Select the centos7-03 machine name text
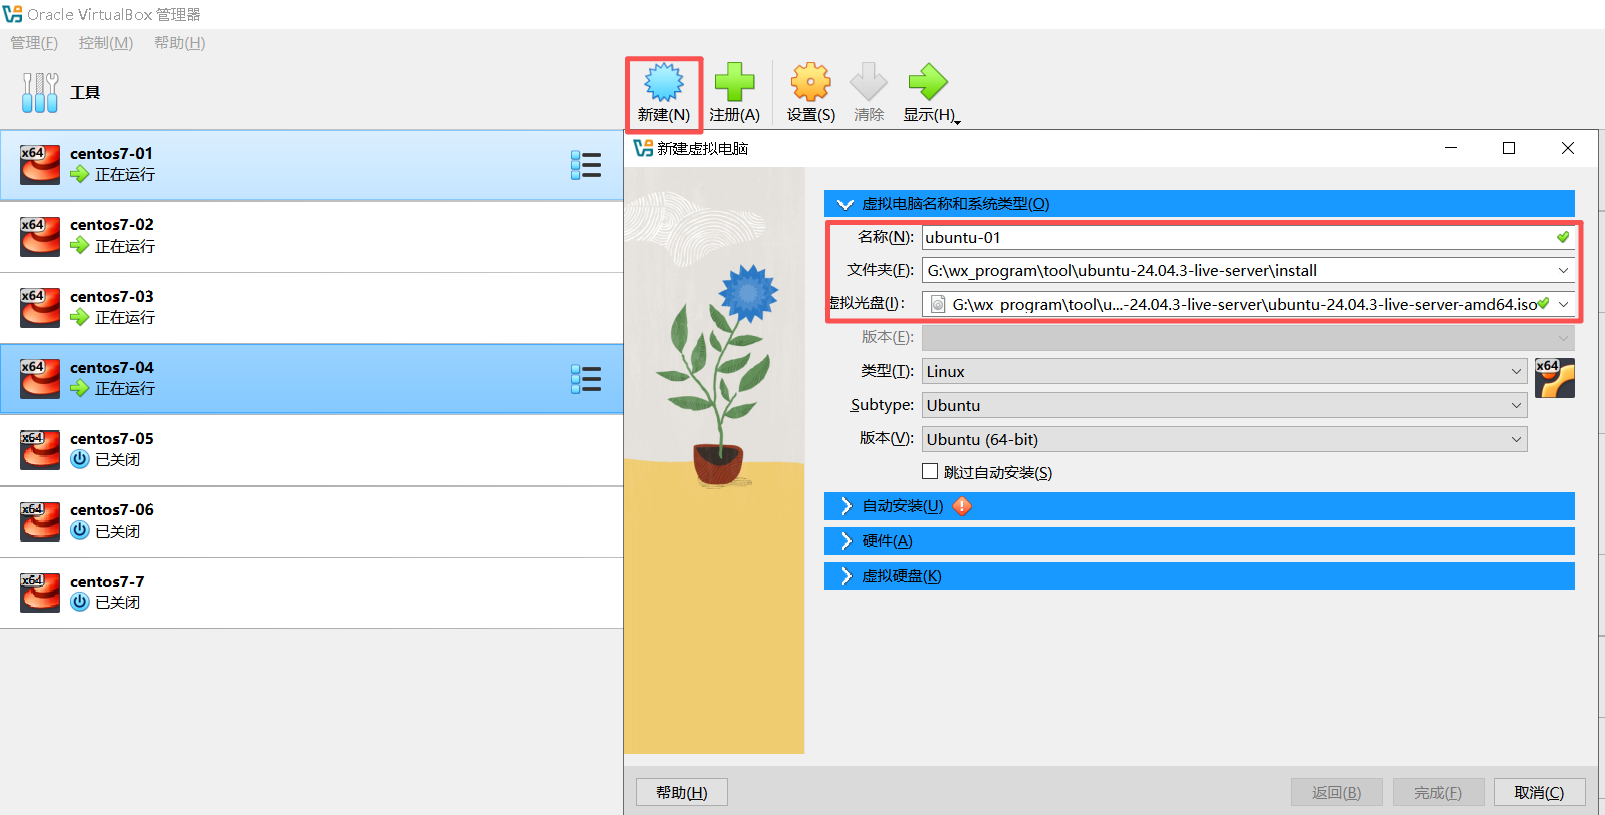 click(112, 297)
